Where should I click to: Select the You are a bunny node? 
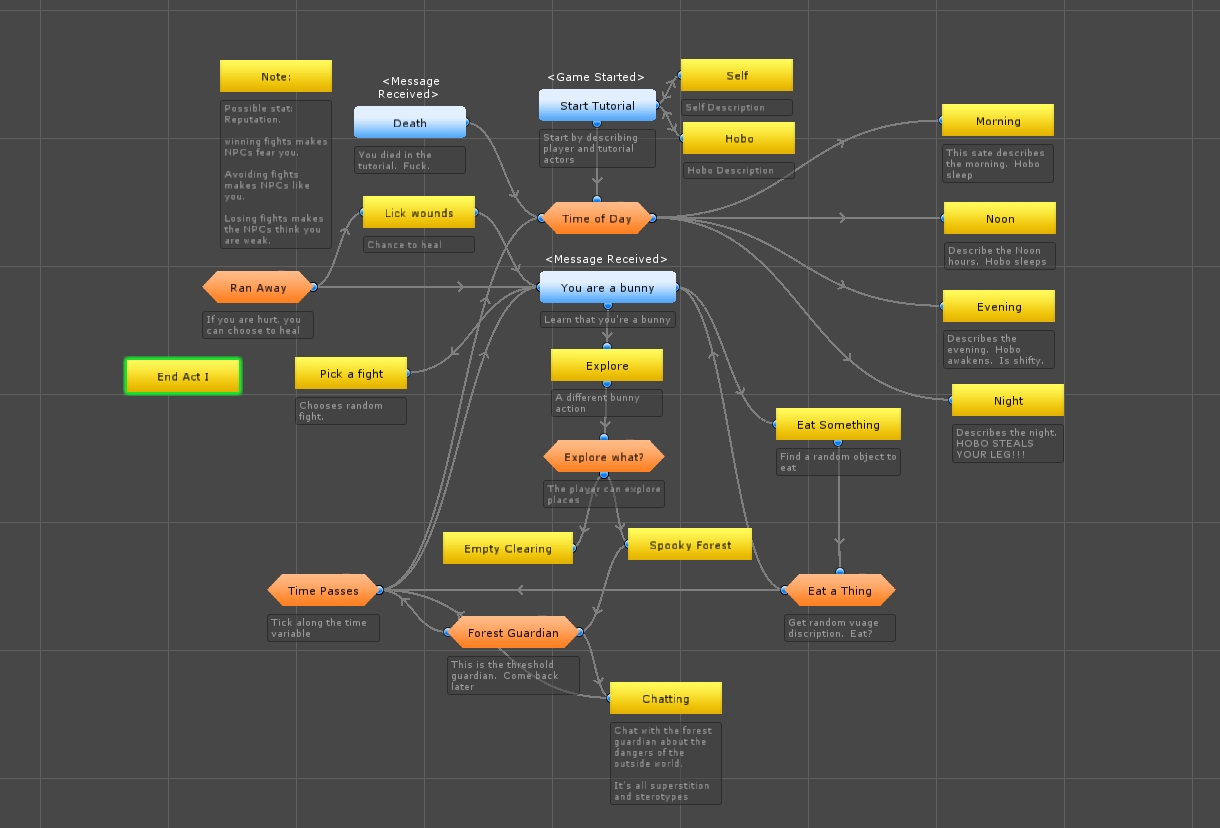(607, 288)
